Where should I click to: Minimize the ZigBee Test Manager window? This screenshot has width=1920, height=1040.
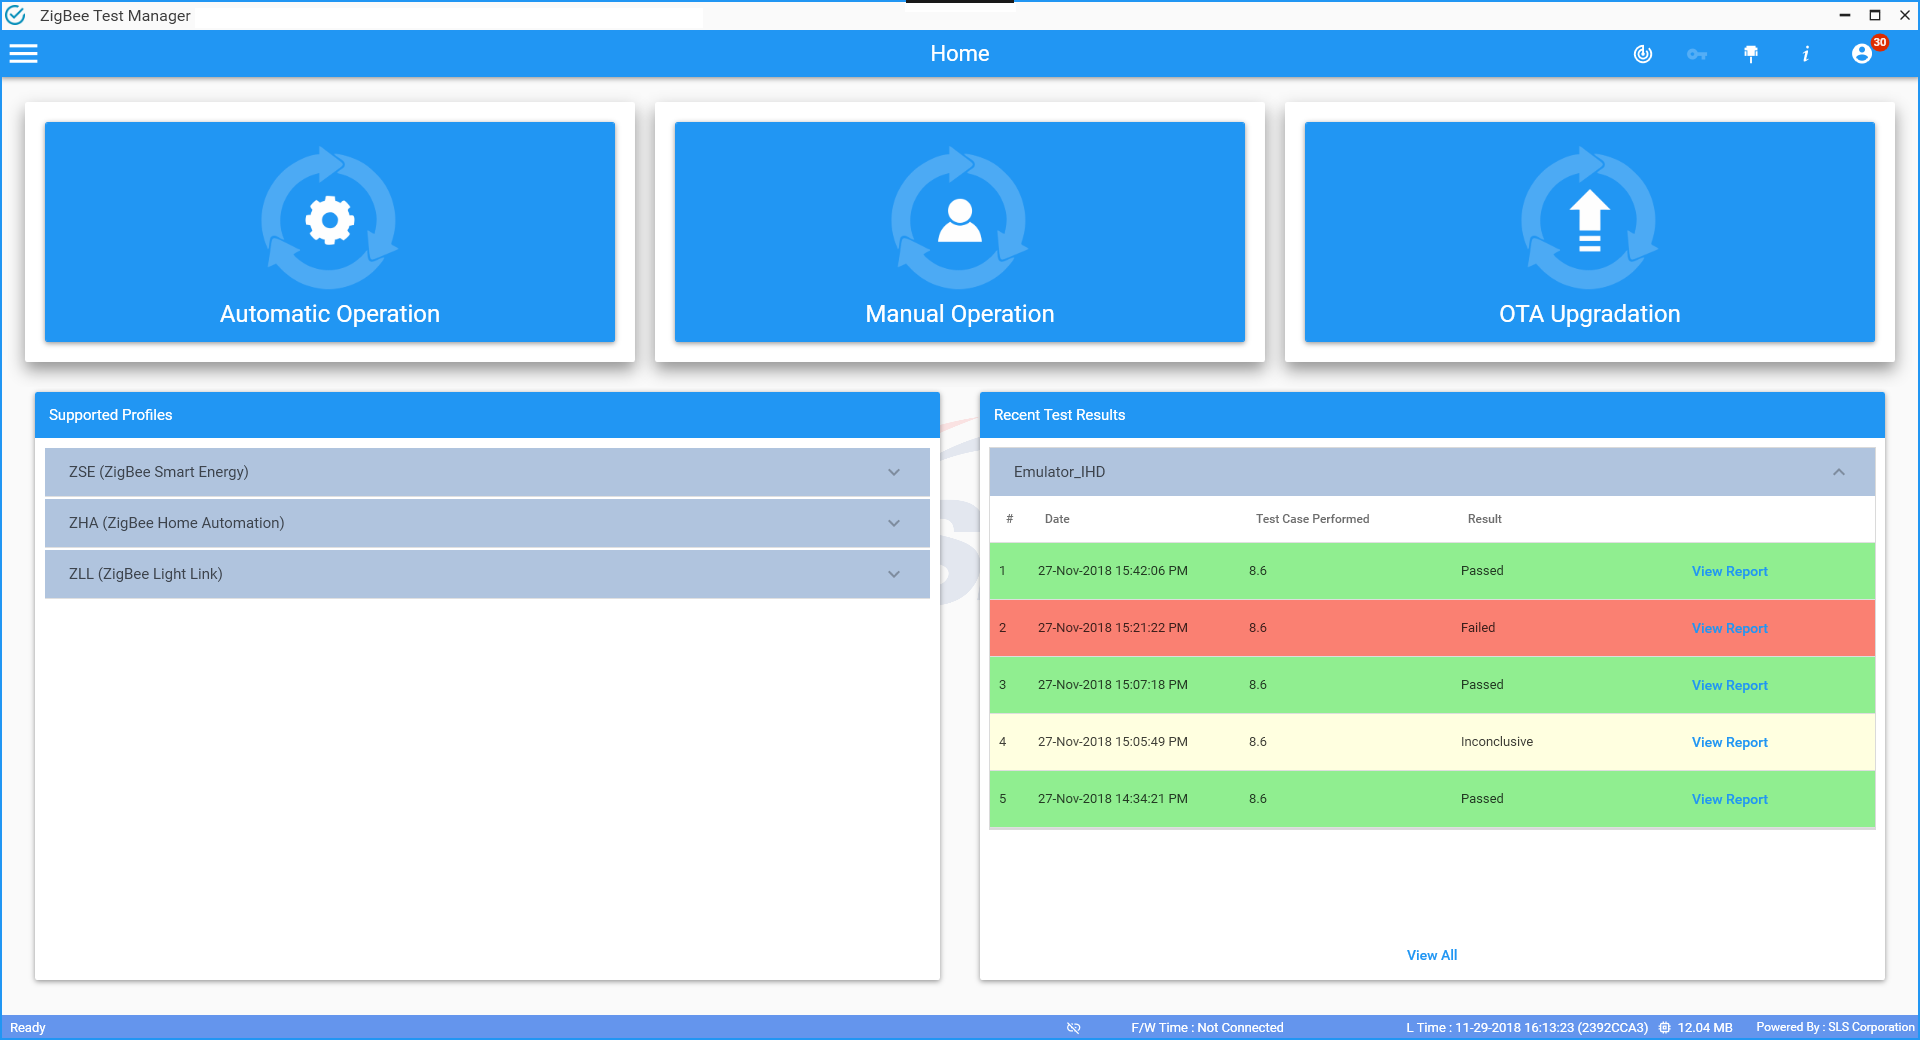point(1845,15)
